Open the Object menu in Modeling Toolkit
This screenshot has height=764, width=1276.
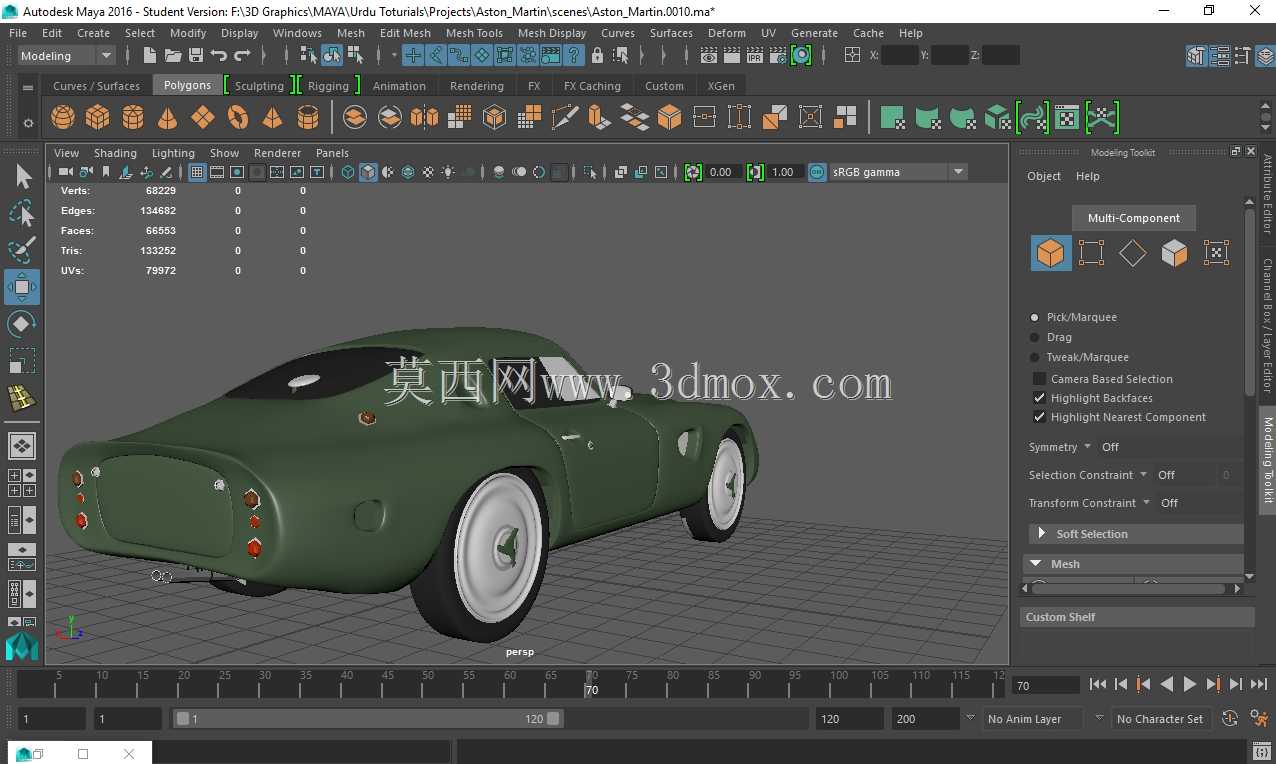coord(1044,176)
